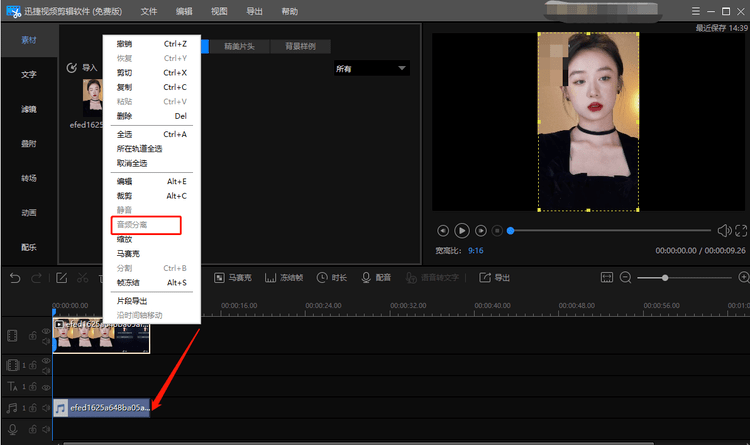
Task: Click the timeline zoom out magnifier
Action: (626, 277)
